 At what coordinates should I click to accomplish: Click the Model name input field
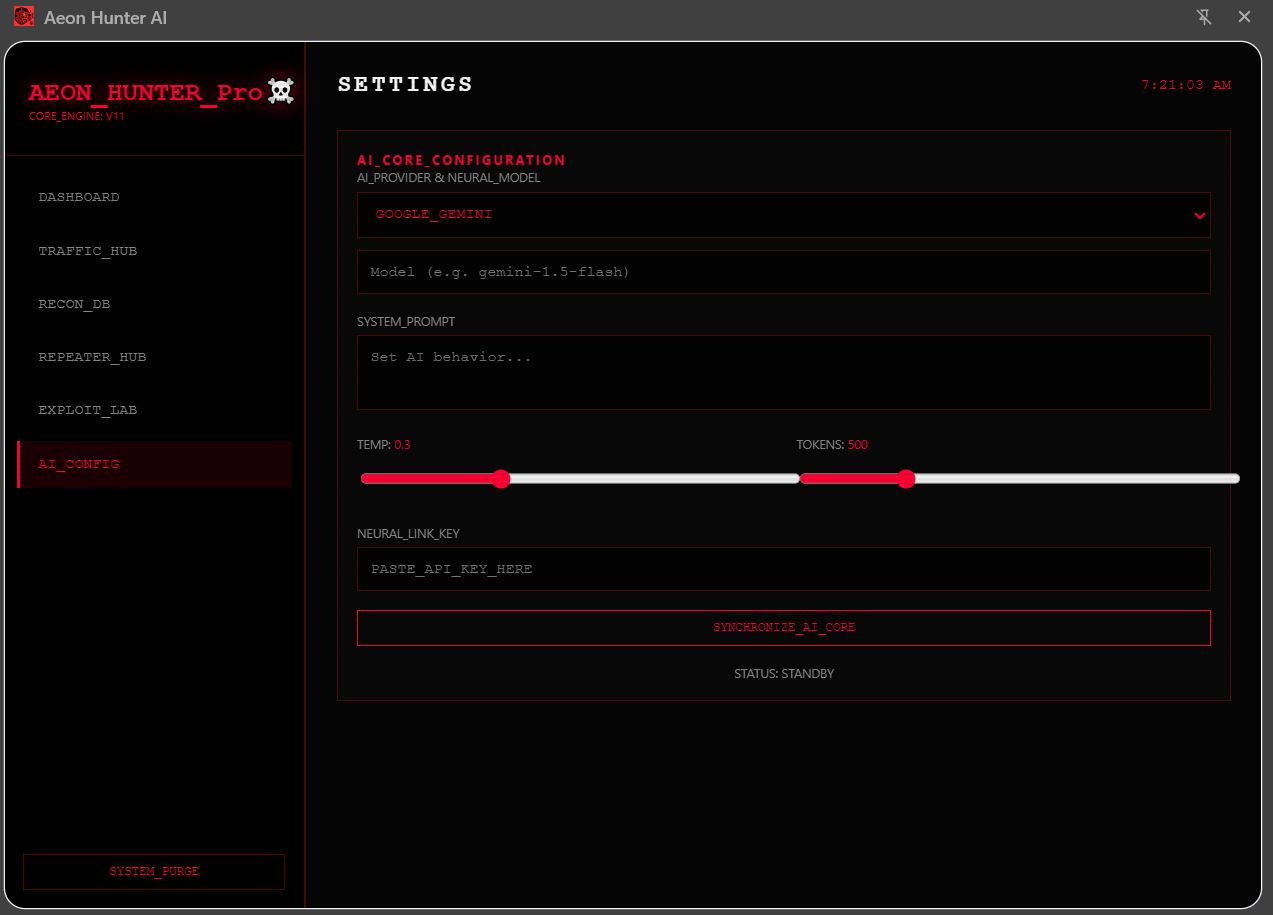click(x=784, y=271)
